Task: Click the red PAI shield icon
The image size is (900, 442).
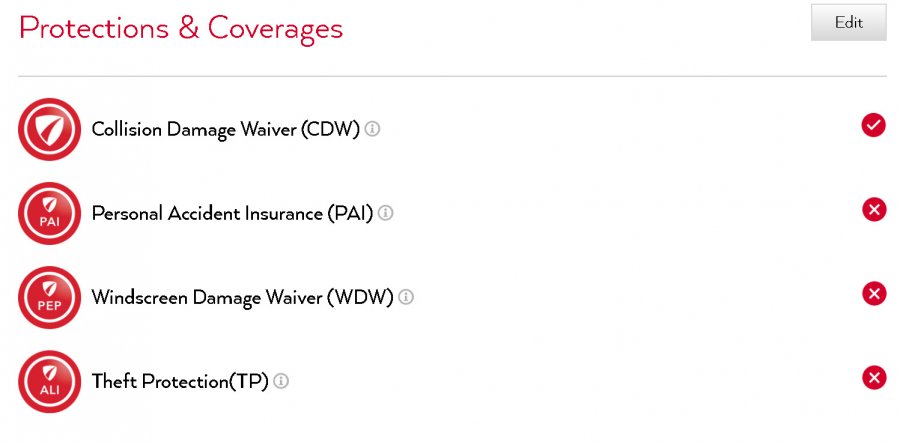Action: (49, 213)
